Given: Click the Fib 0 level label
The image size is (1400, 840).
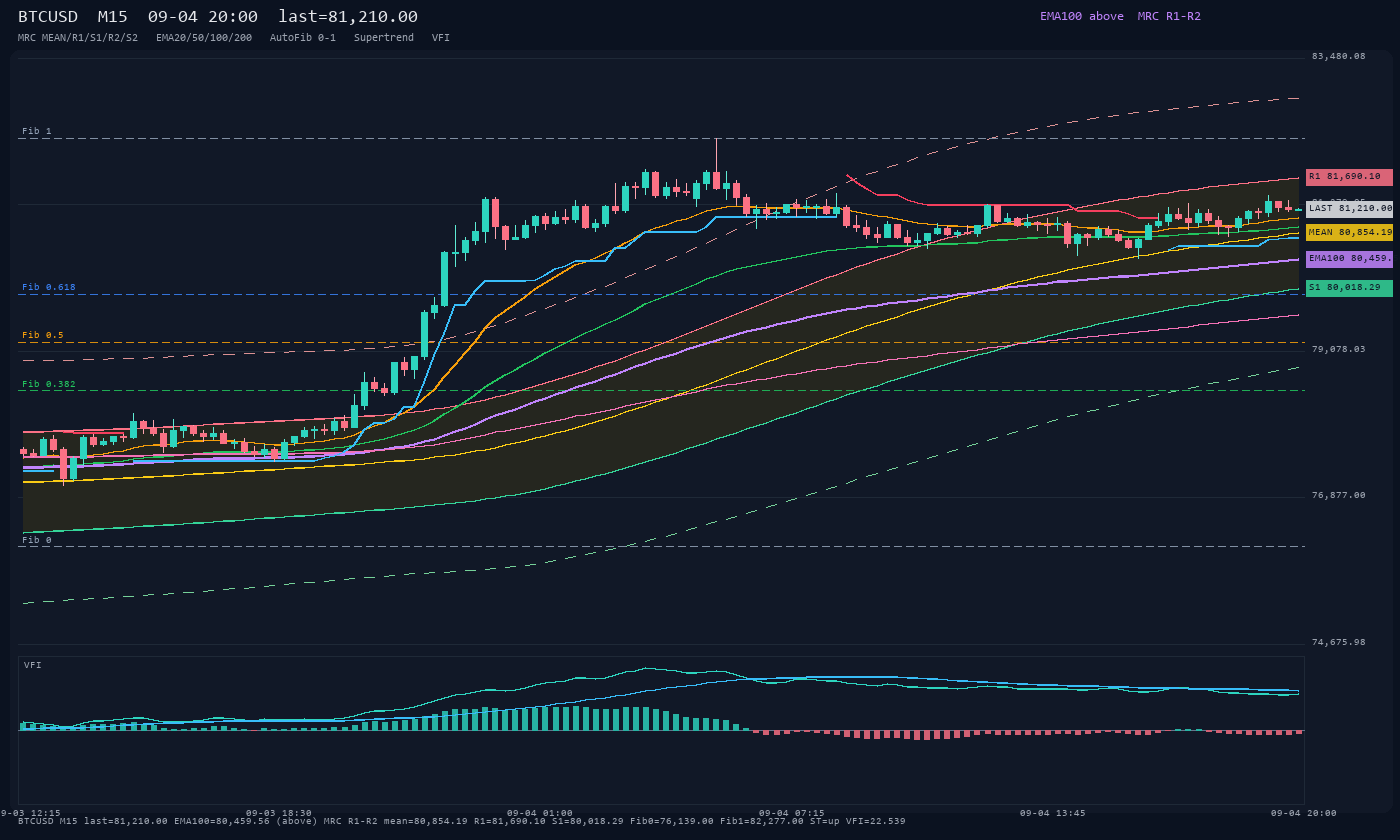Looking at the screenshot, I should (37, 540).
